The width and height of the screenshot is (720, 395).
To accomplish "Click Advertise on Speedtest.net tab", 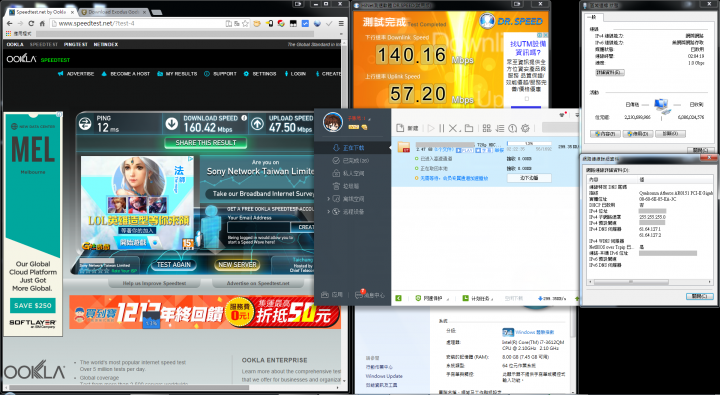I will click(258, 283).
